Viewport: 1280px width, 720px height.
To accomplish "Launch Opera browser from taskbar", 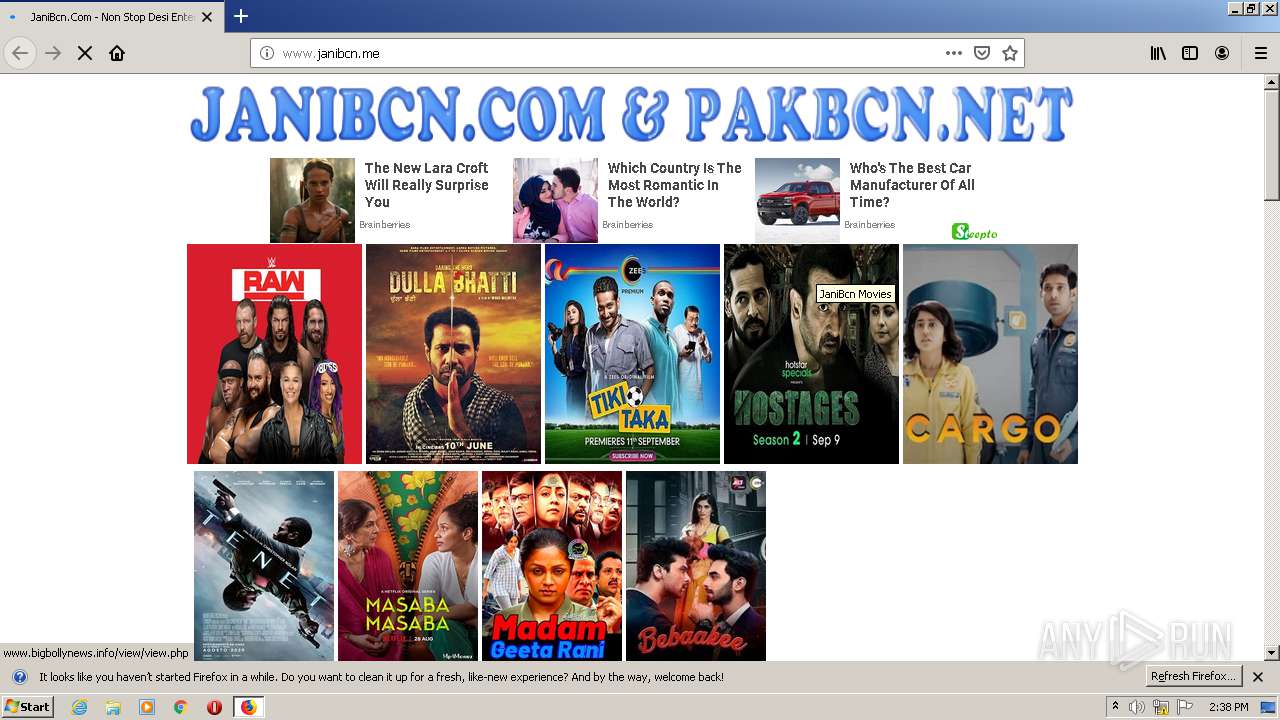I will [x=214, y=707].
